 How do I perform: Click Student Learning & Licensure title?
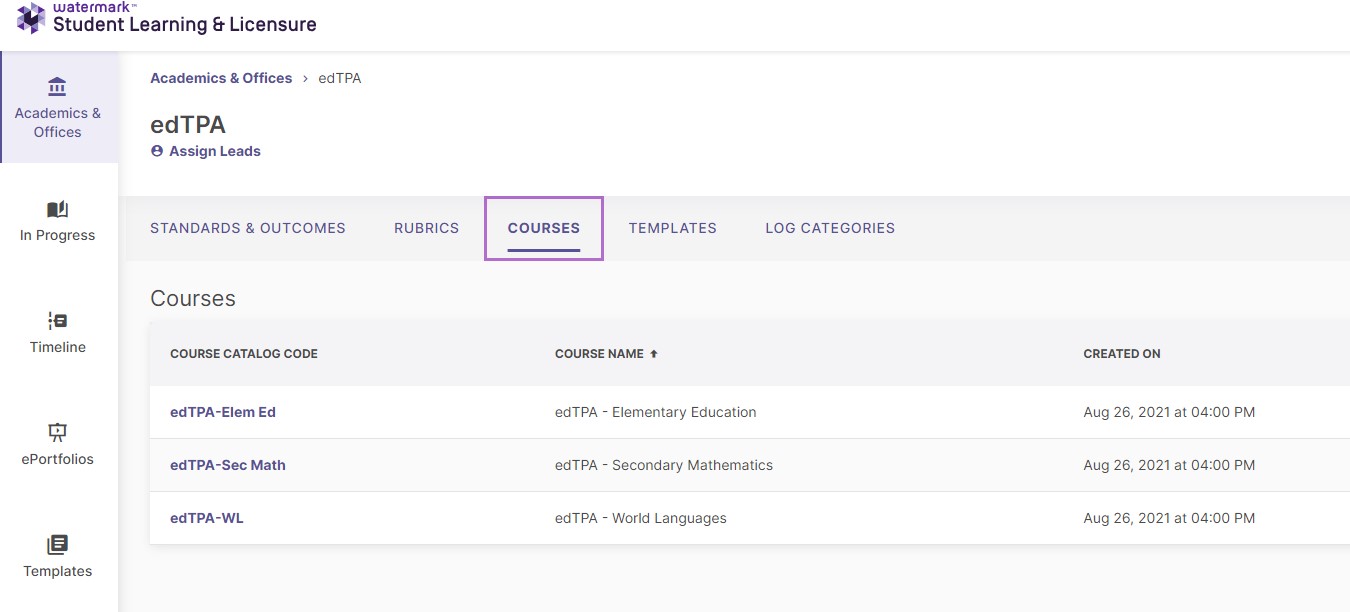click(185, 24)
